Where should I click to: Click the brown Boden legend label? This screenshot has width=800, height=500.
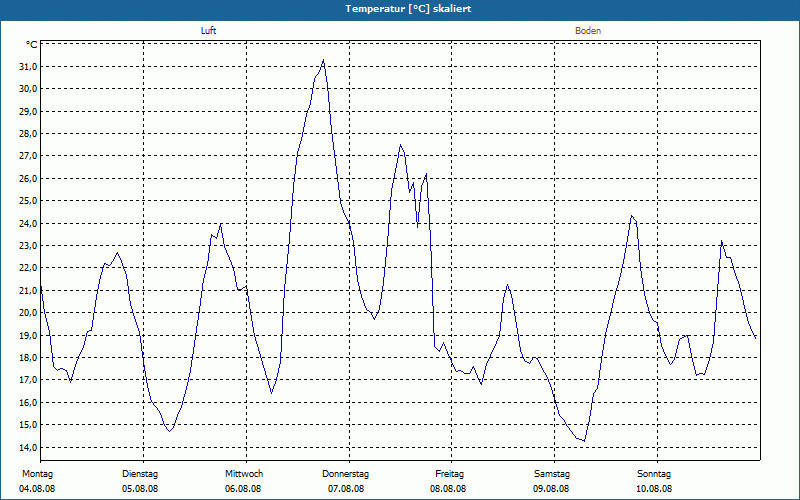tap(588, 31)
